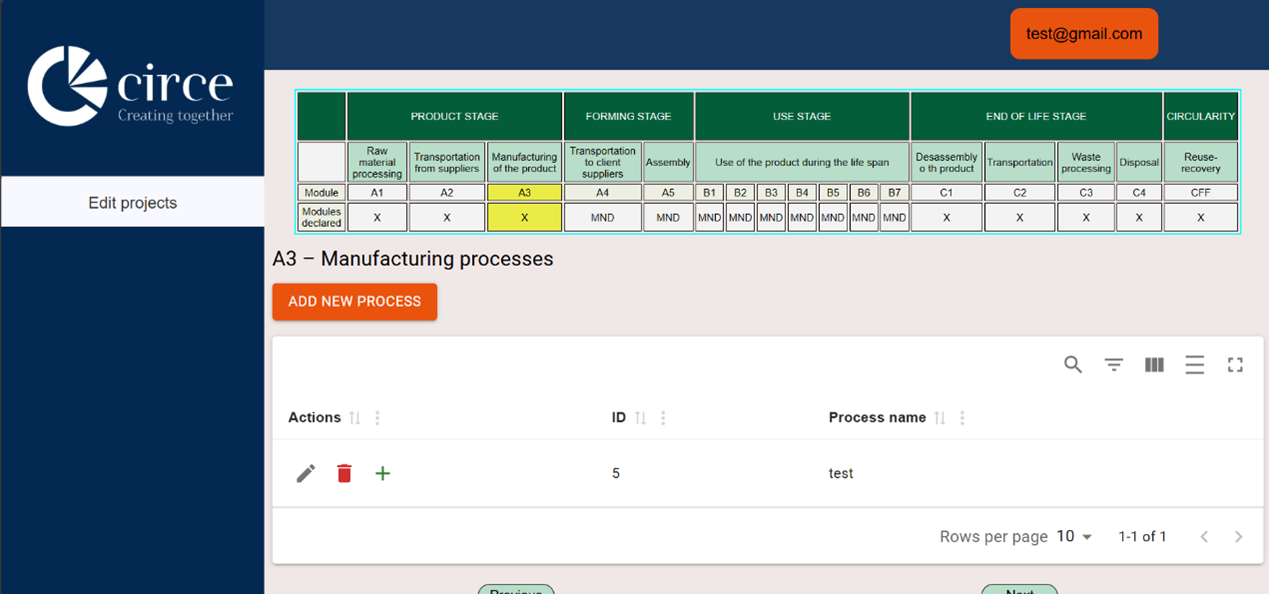
Task: Click the yellow highlighted X declared cell
Action: point(525,217)
